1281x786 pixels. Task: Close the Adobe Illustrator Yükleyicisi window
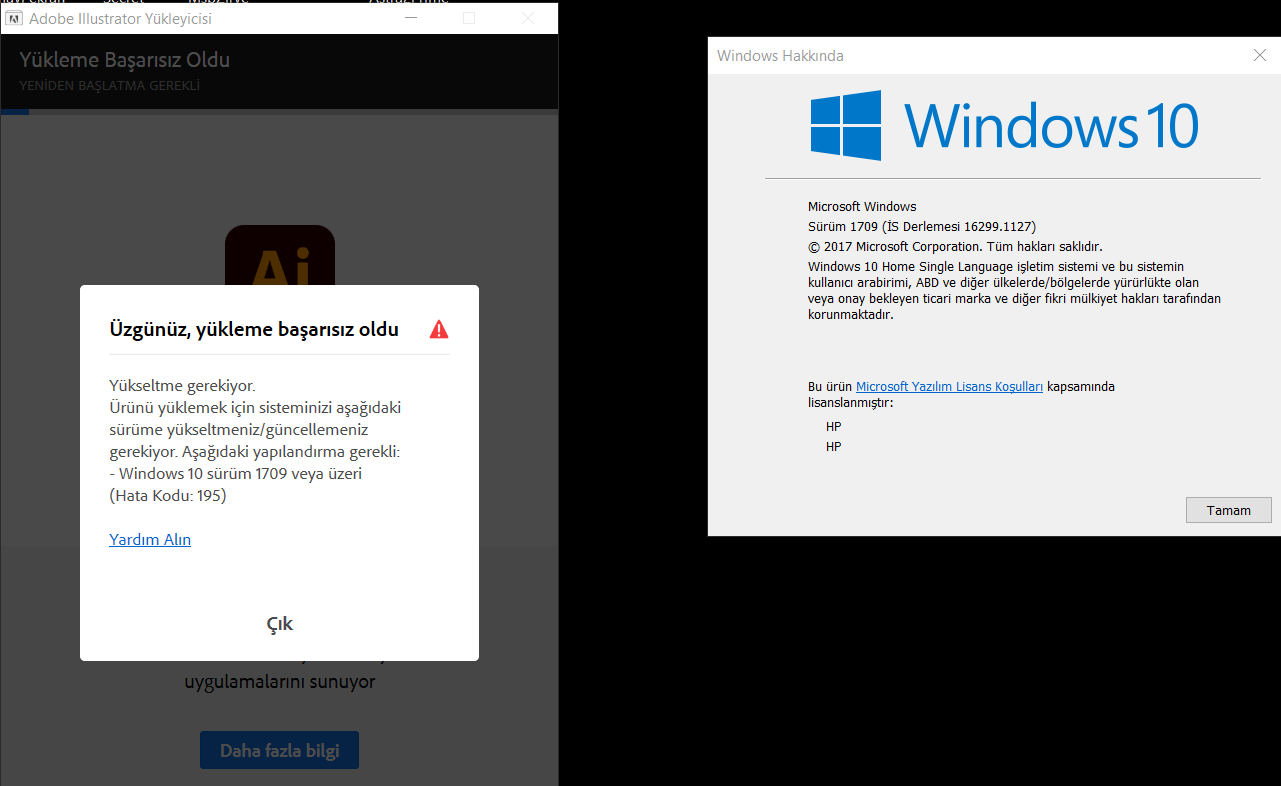(x=528, y=18)
